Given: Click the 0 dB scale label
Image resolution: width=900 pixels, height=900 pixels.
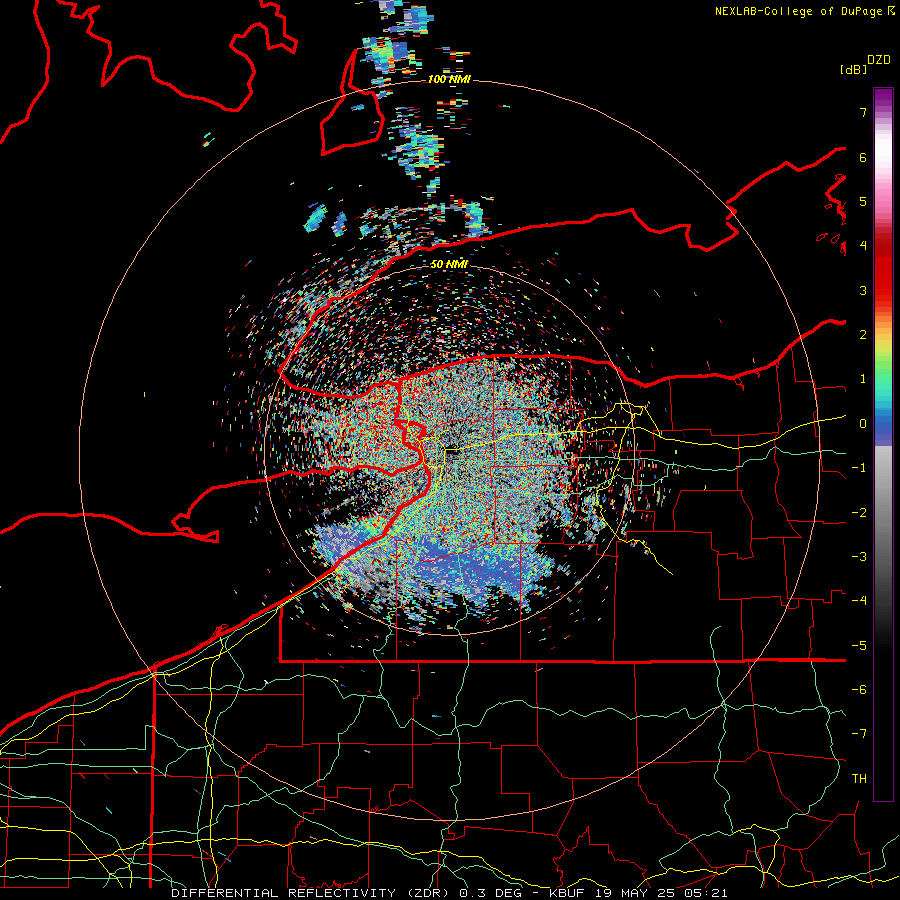Looking at the screenshot, I should (863, 424).
